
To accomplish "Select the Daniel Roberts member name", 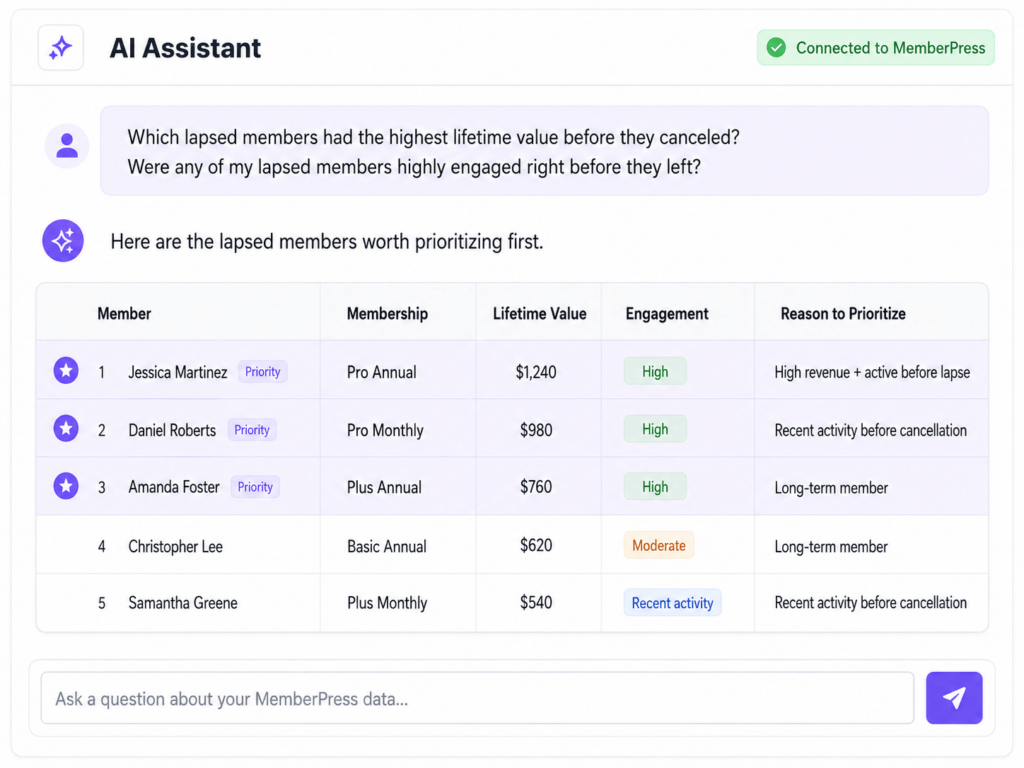I will coord(172,430).
